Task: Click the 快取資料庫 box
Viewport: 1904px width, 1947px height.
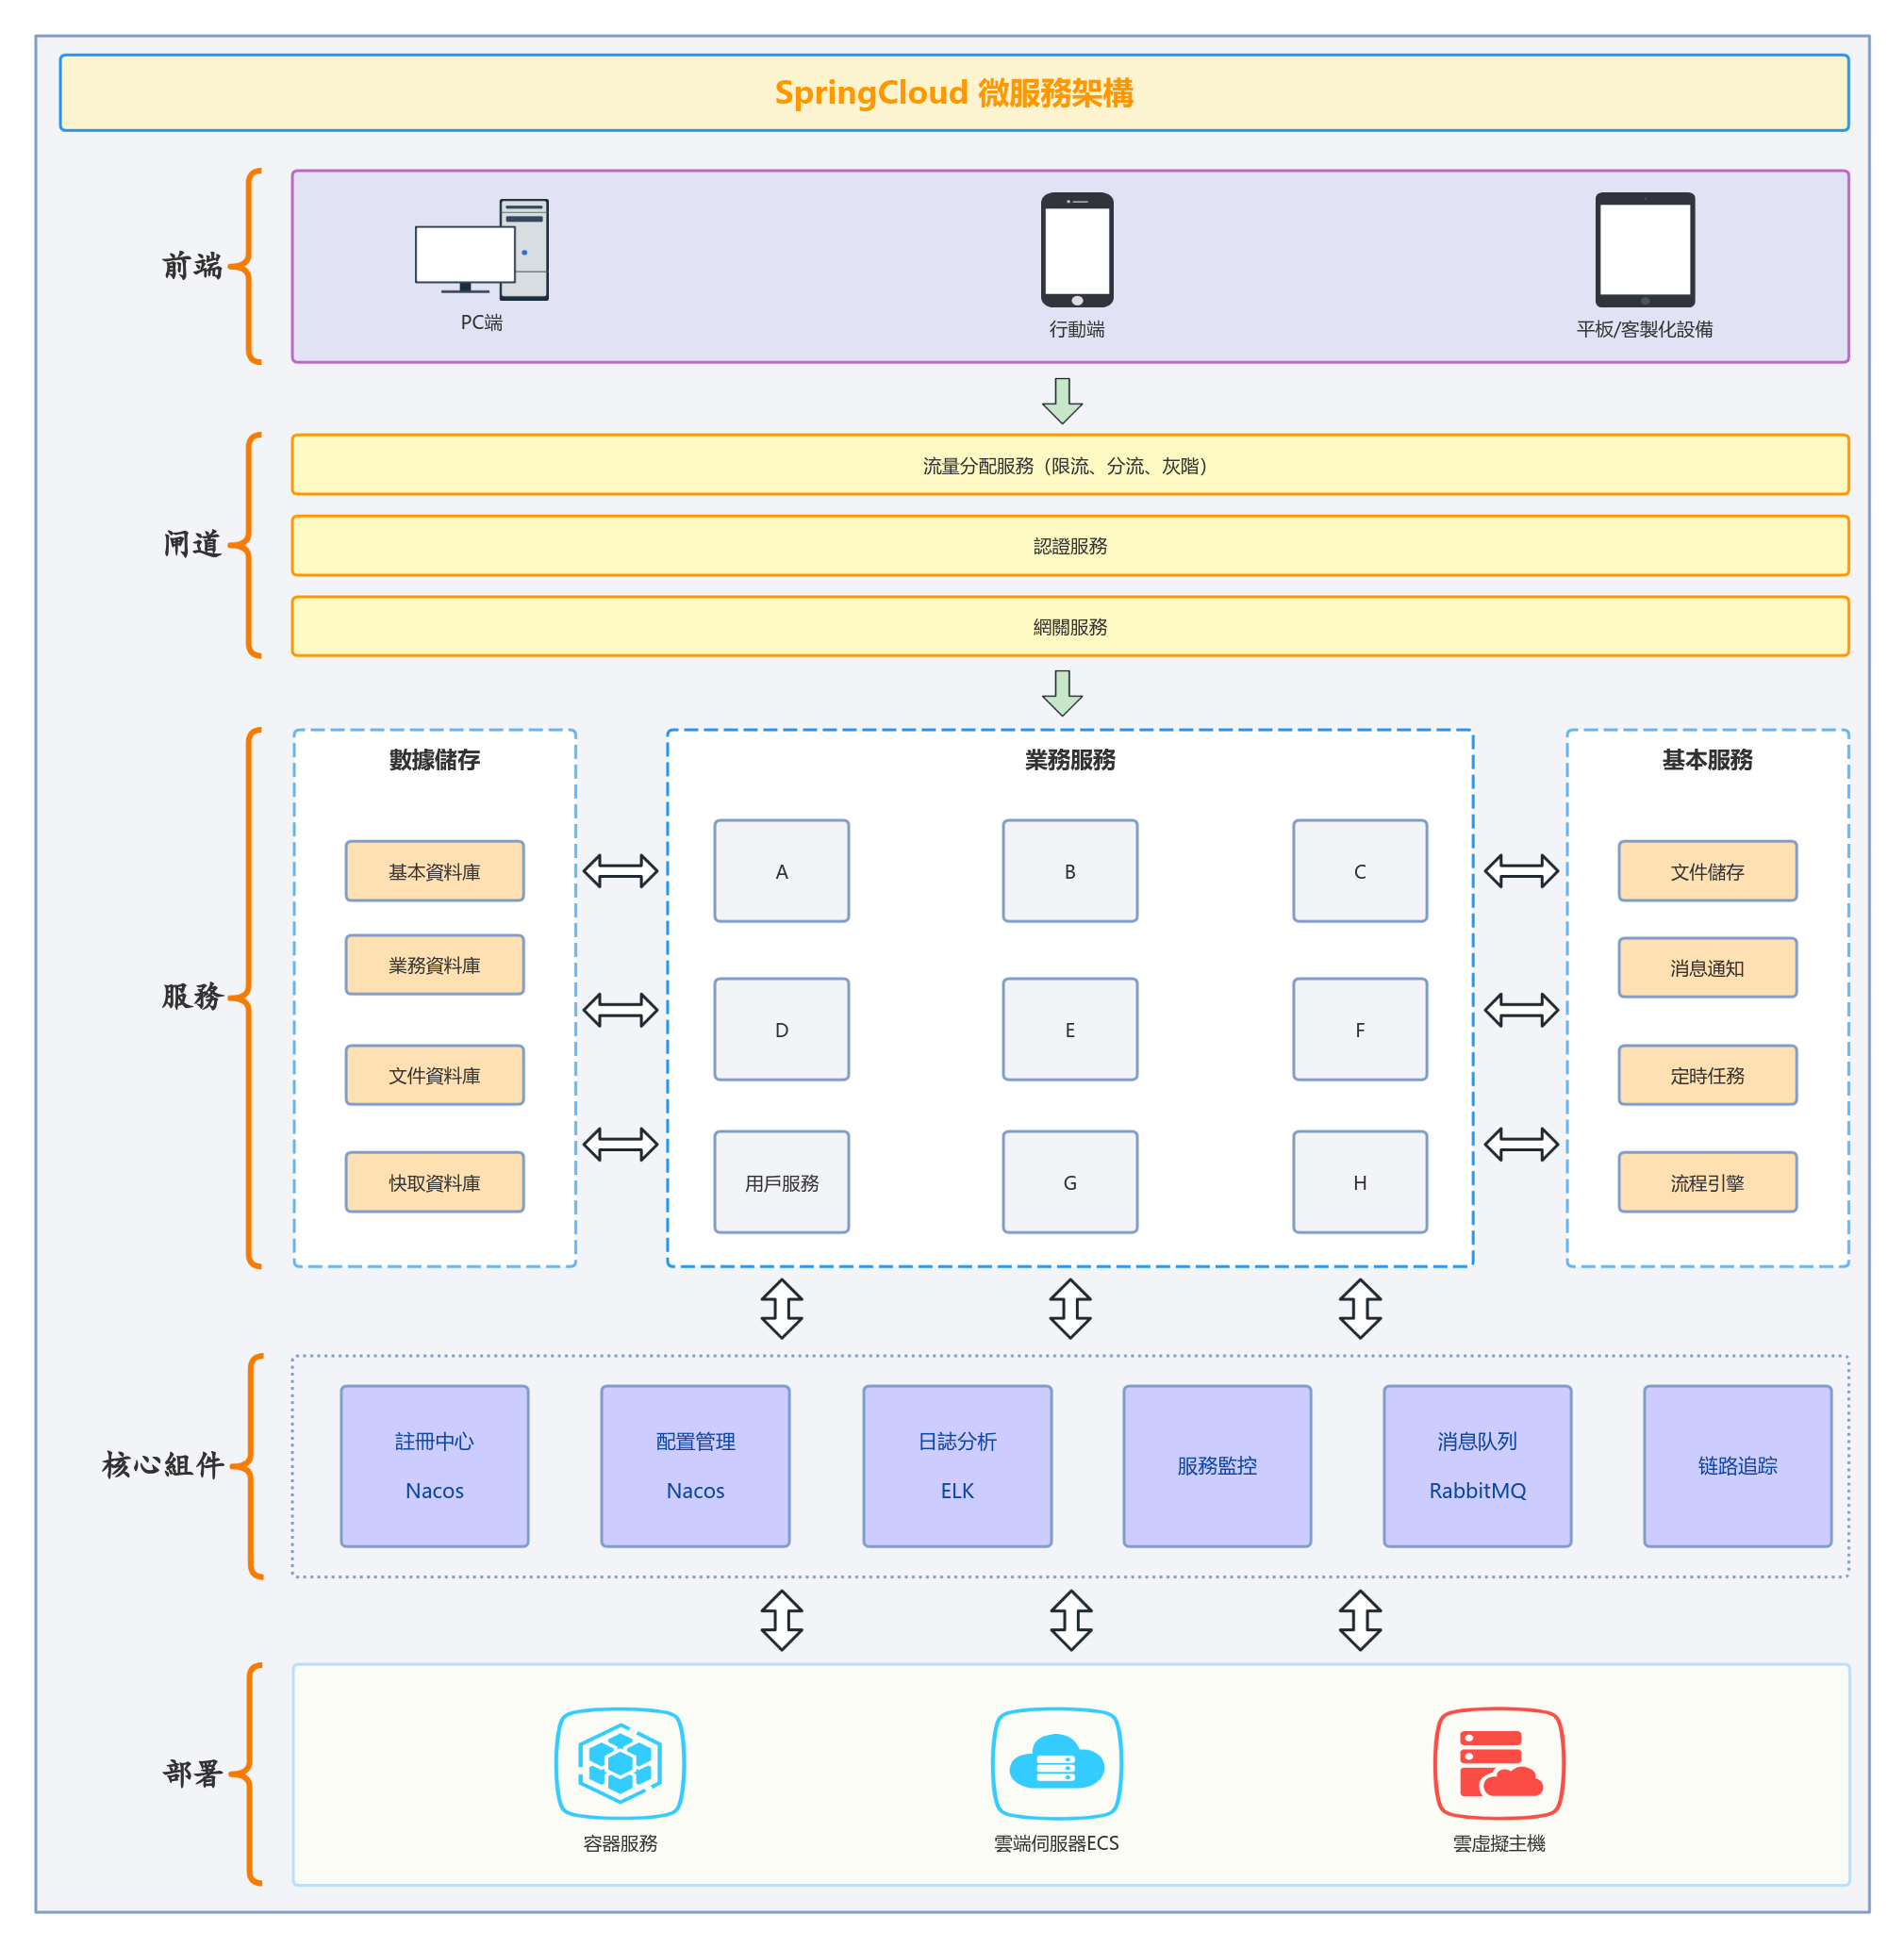Action: click(435, 1182)
